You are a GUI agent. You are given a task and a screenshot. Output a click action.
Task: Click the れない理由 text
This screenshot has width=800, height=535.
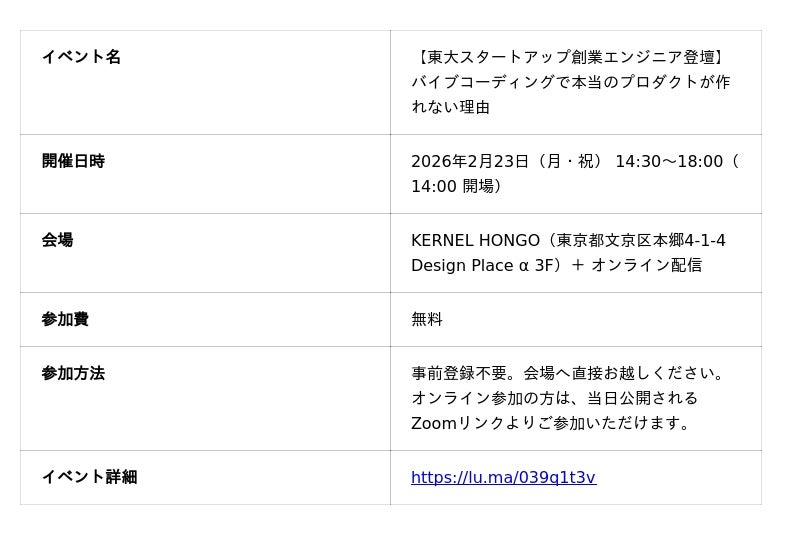[x=450, y=107]
